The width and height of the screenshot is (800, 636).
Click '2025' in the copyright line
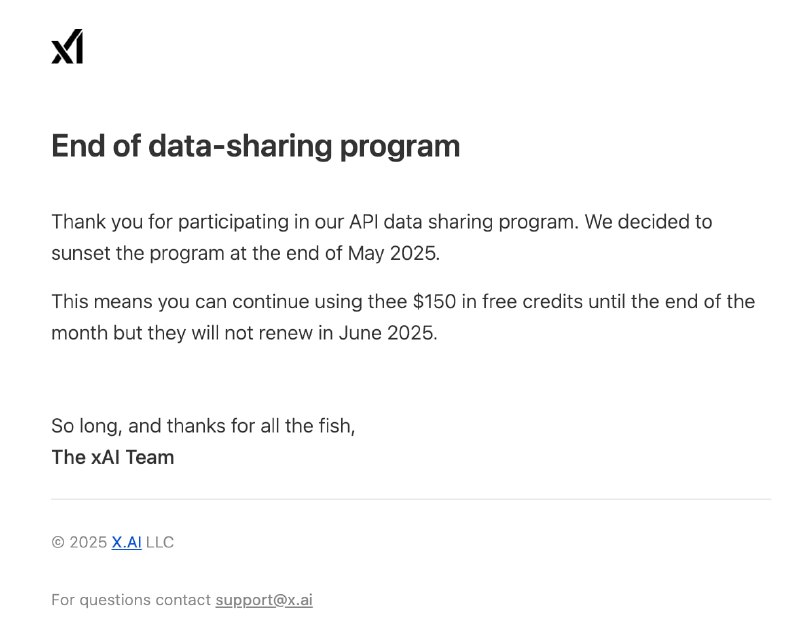(x=88, y=542)
